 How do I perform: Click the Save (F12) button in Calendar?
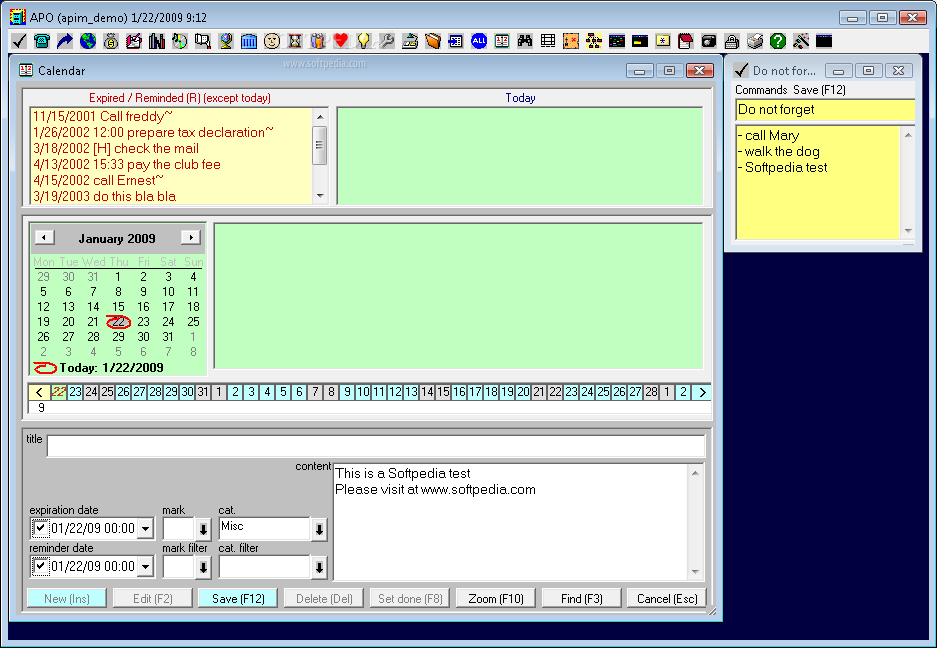[x=238, y=598]
